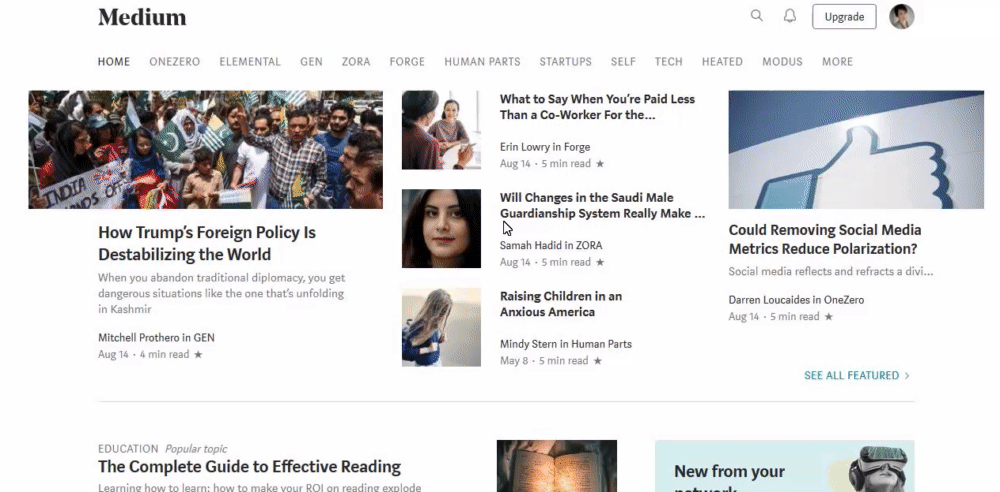Click member star on Erin Lowry article

coord(600,163)
